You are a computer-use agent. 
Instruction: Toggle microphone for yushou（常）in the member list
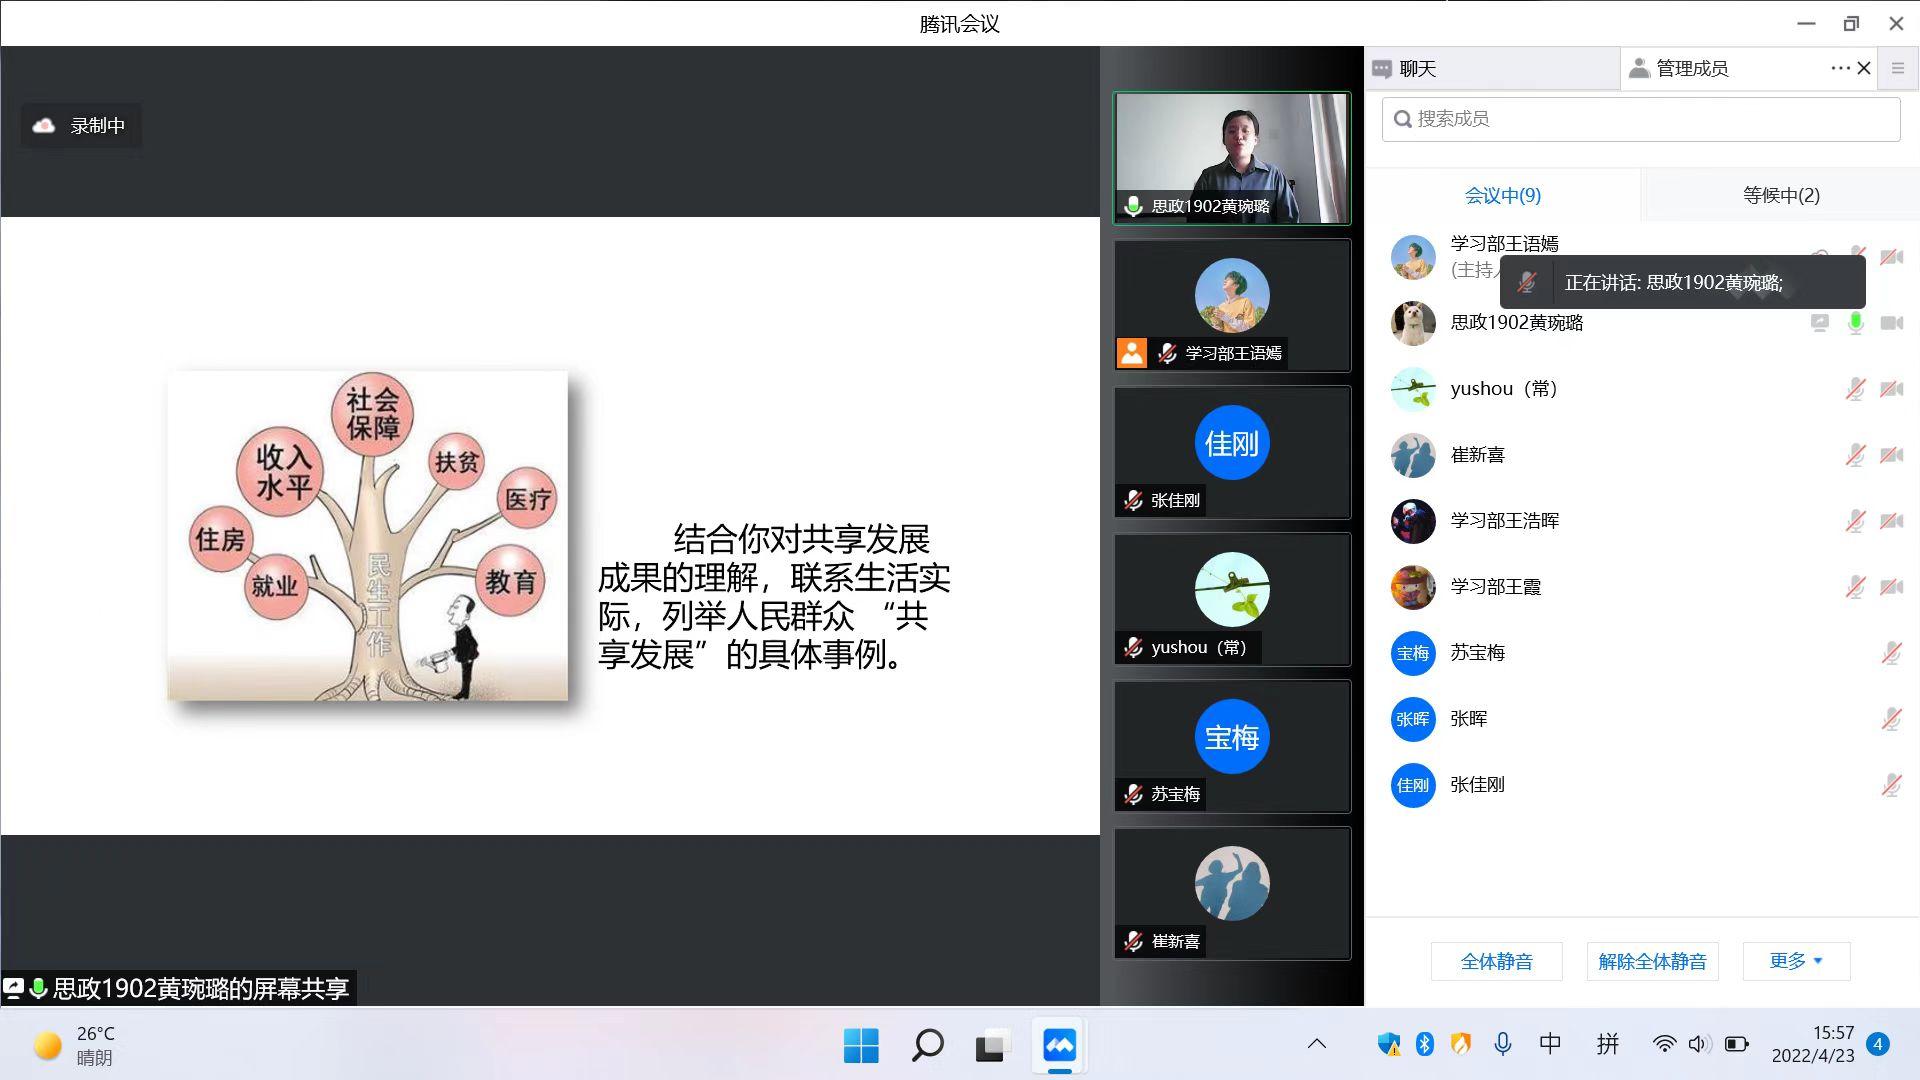click(1855, 389)
